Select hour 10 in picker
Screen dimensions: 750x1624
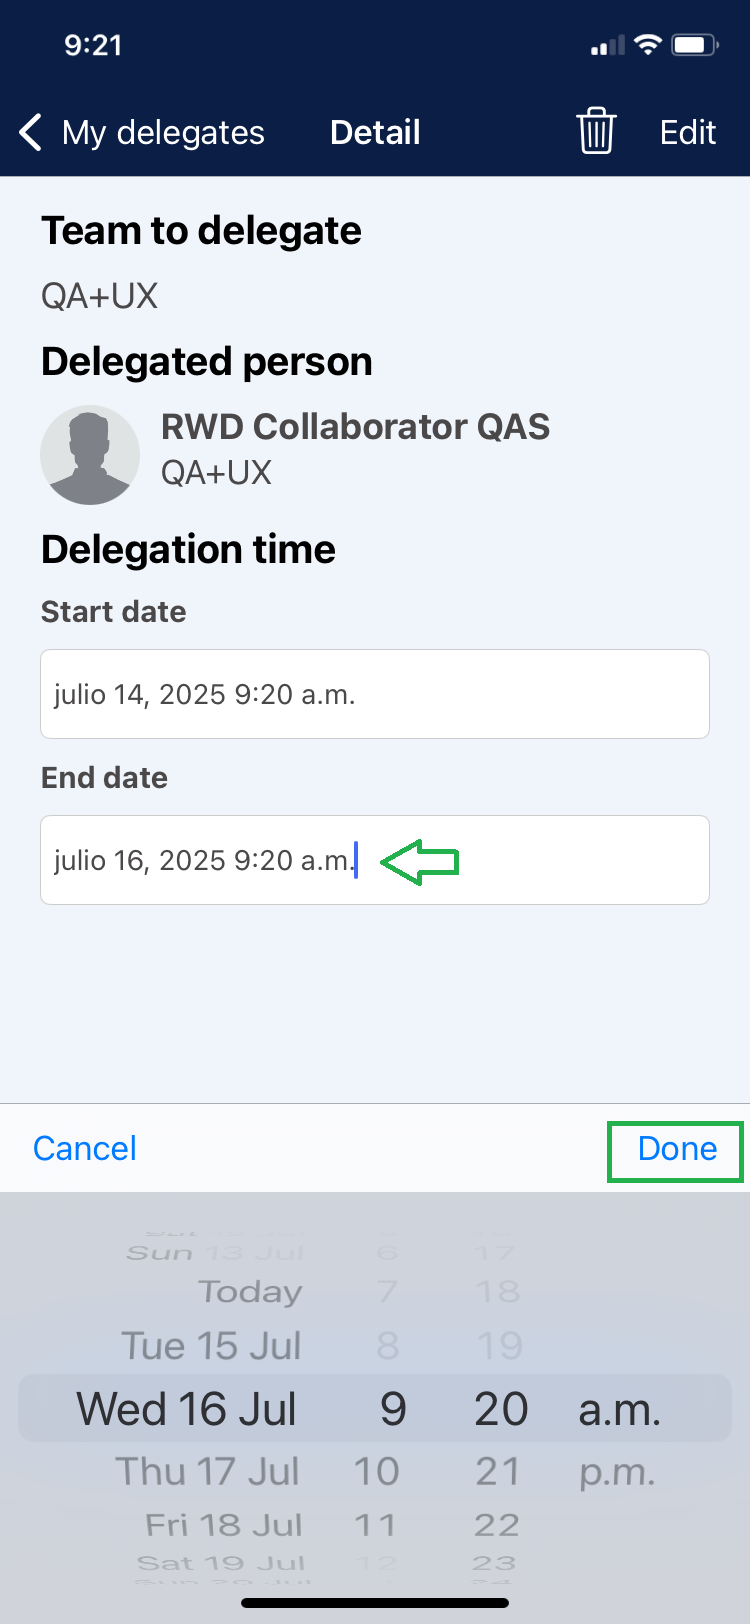(x=377, y=1471)
